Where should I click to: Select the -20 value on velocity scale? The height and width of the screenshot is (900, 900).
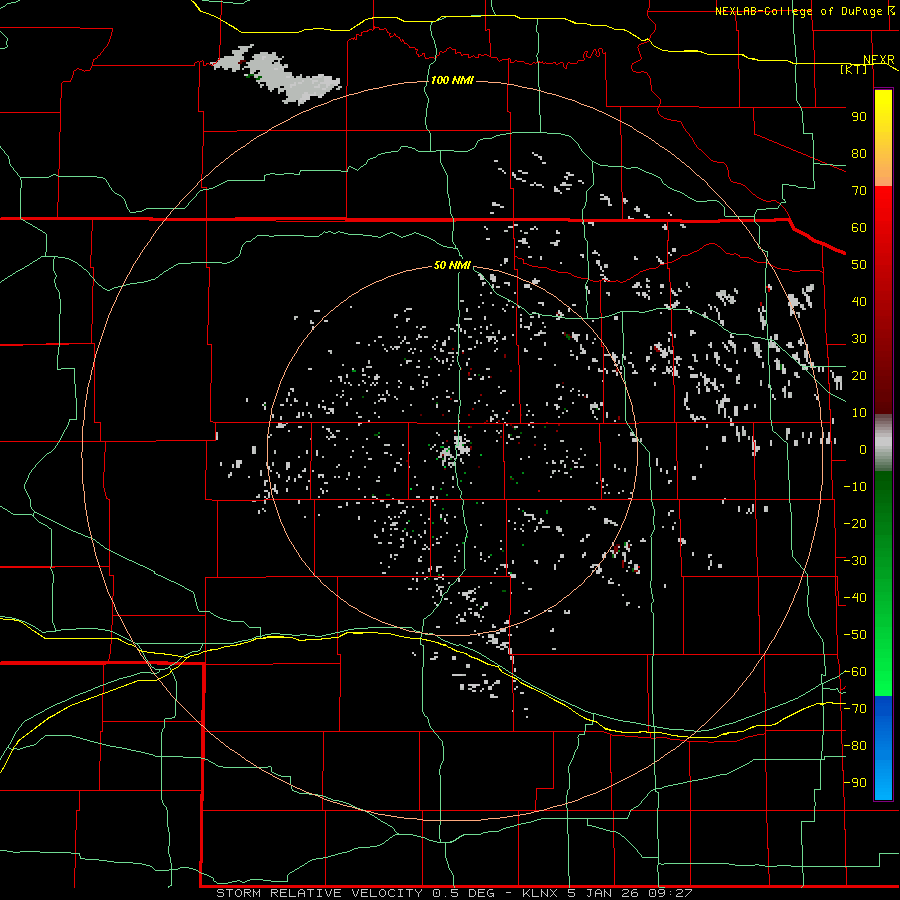coord(855,524)
